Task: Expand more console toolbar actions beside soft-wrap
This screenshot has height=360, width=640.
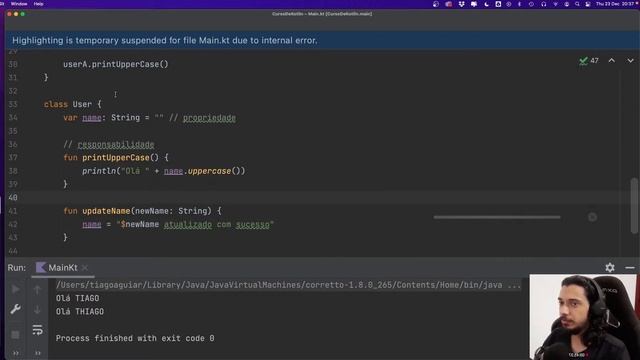Action: point(38,353)
